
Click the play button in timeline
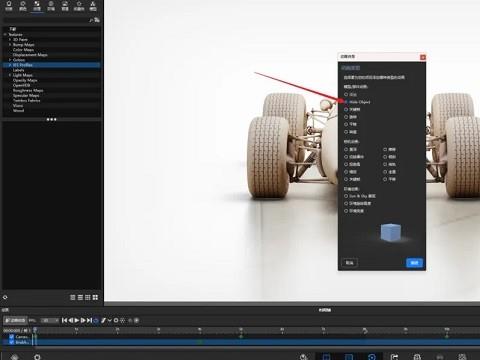77,320
